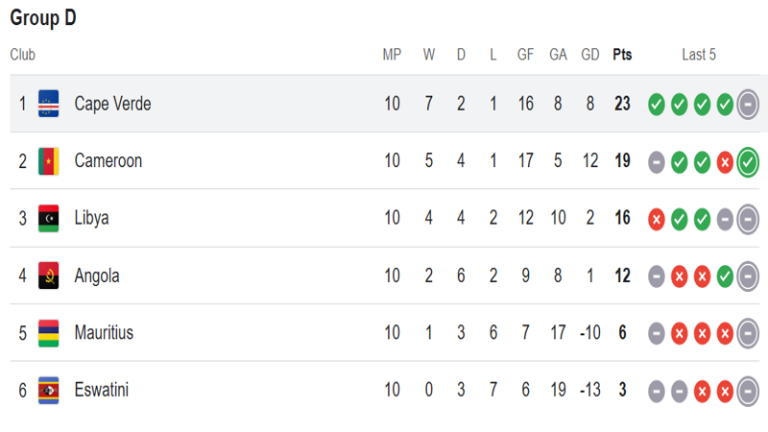
Task: Click Eswatini's outlined latest draw icon
Action: click(748, 391)
